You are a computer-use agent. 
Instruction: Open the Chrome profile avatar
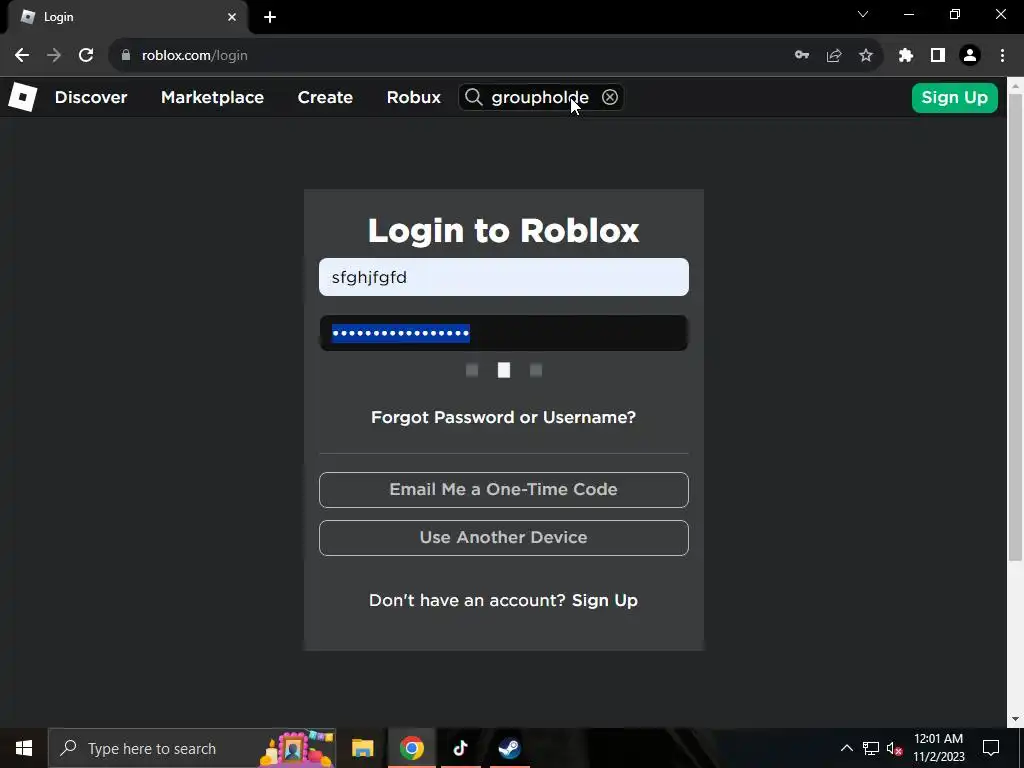[x=970, y=56]
